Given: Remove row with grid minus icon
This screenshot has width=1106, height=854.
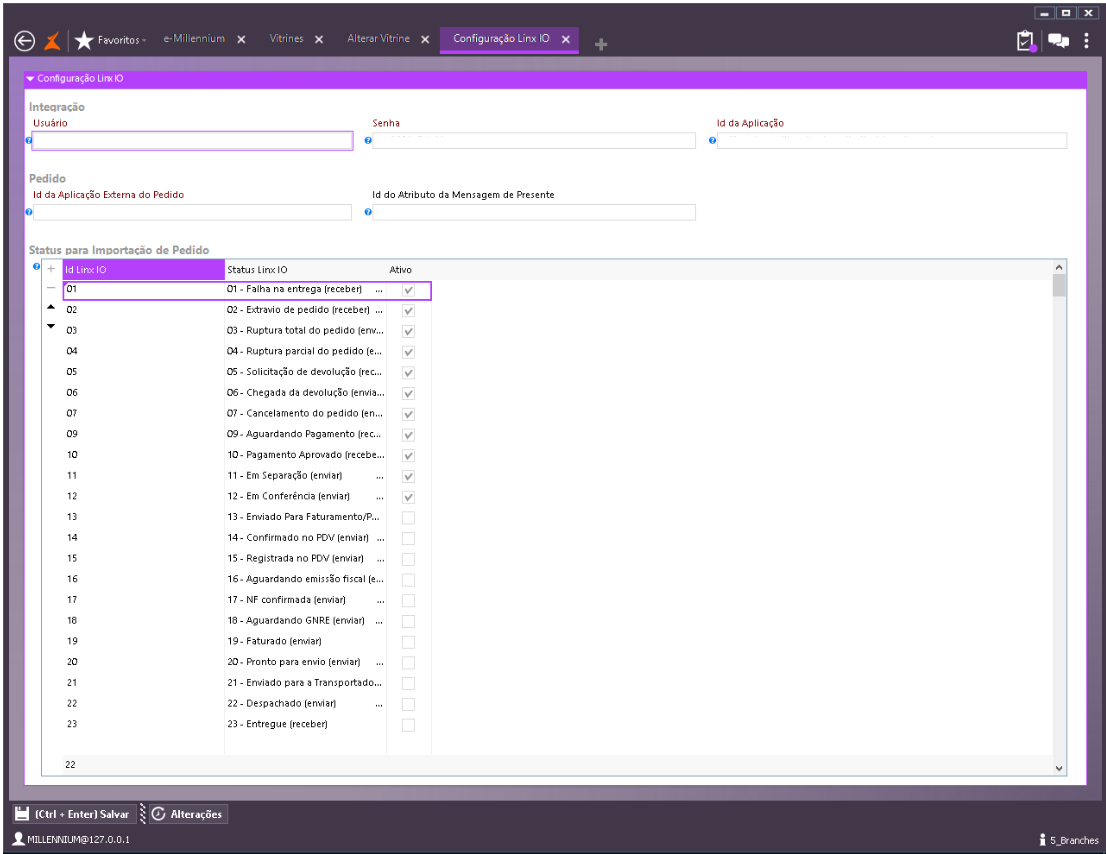Looking at the screenshot, I should pos(51,288).
